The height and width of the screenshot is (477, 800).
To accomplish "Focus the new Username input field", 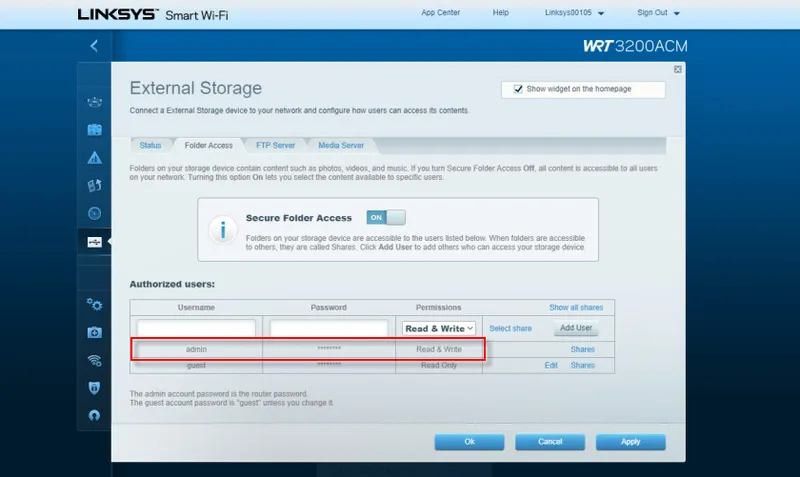I will [196, 329].
